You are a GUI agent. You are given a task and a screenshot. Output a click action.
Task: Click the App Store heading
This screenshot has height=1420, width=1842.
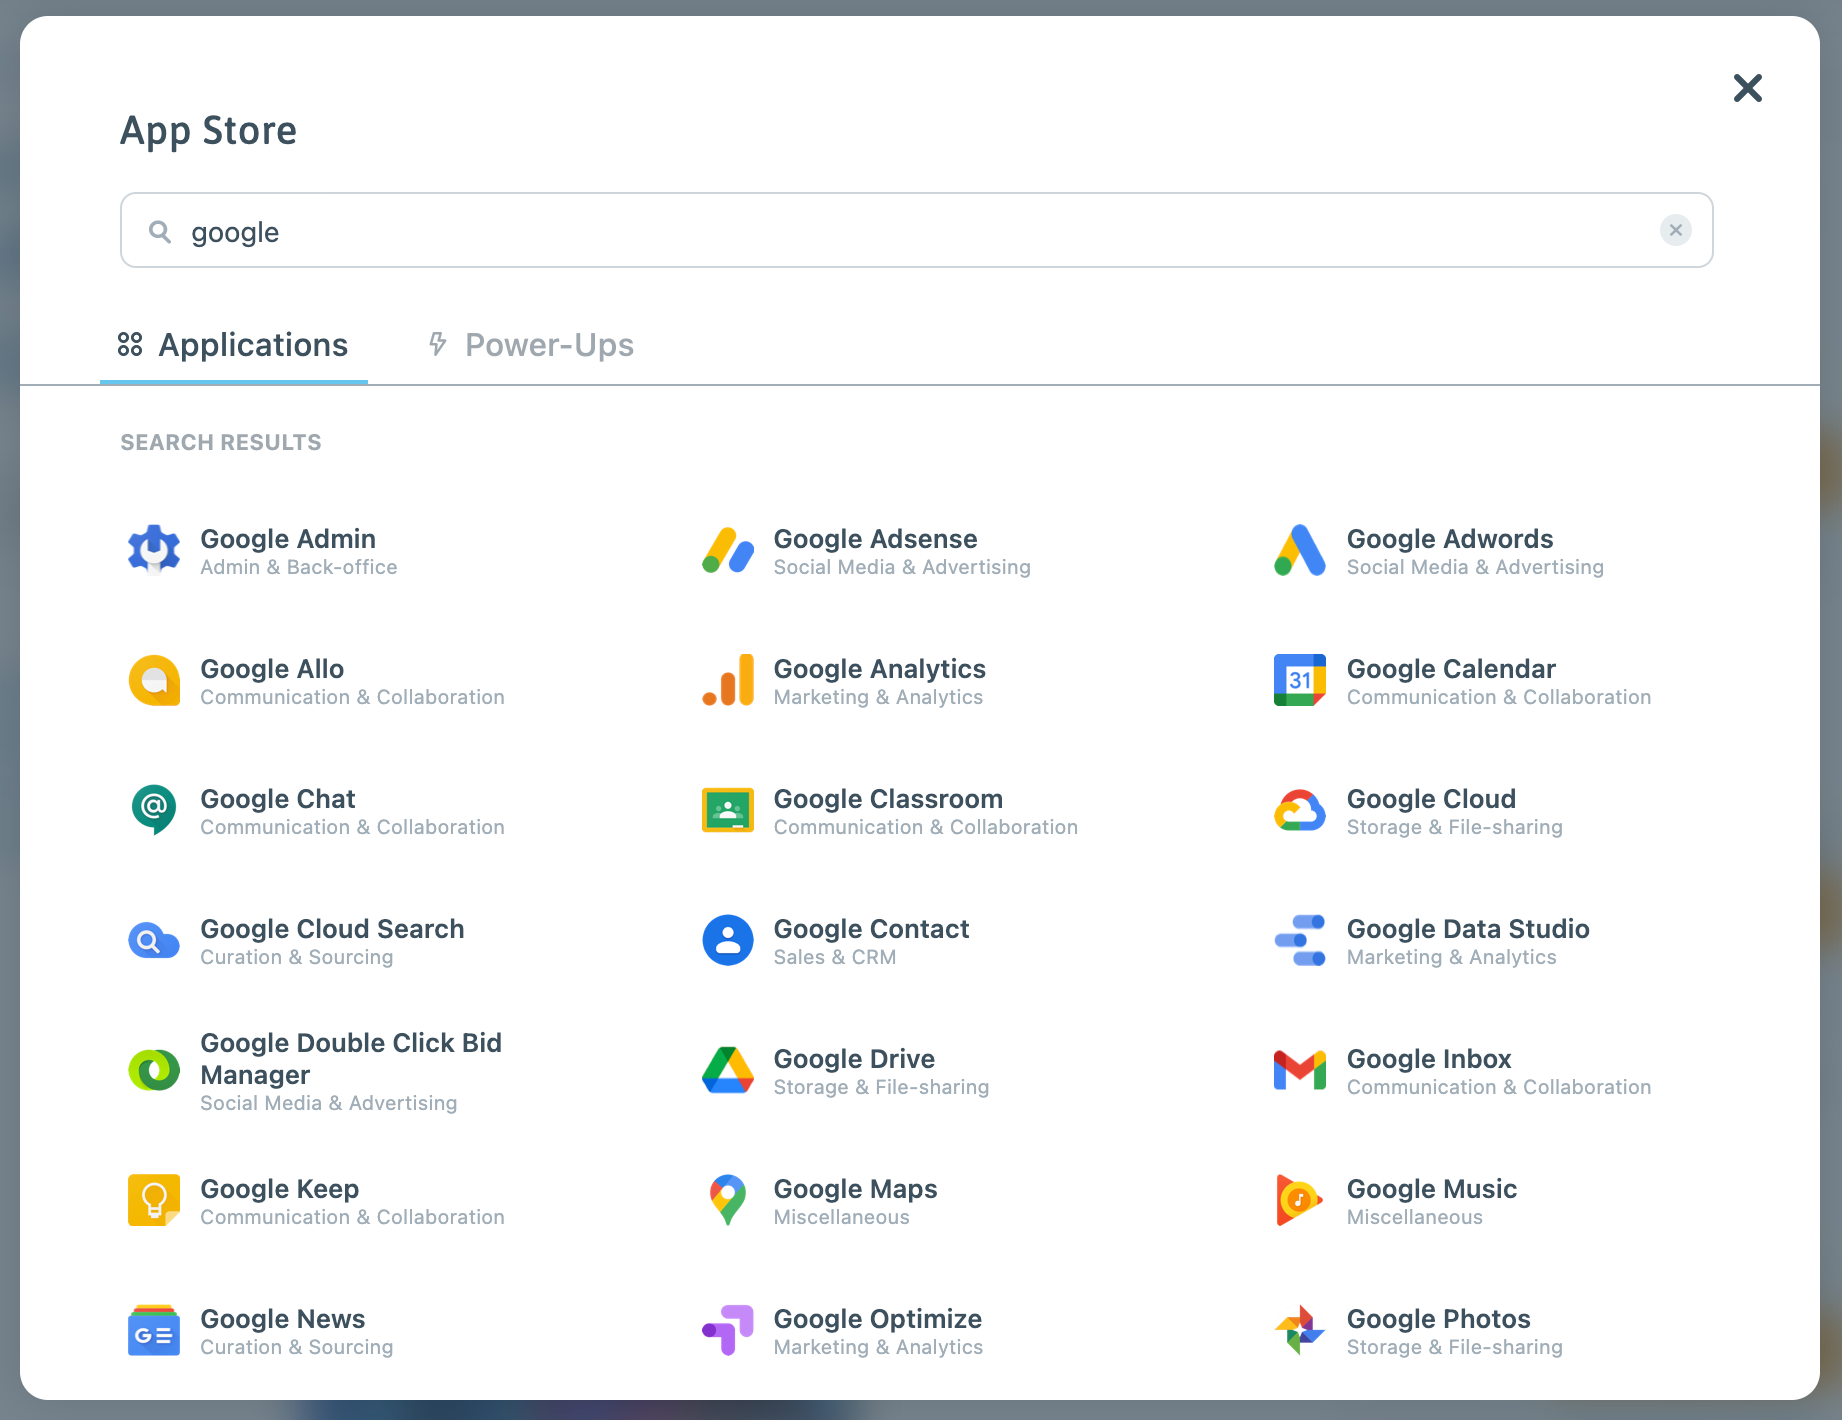(x=208, y=131)
